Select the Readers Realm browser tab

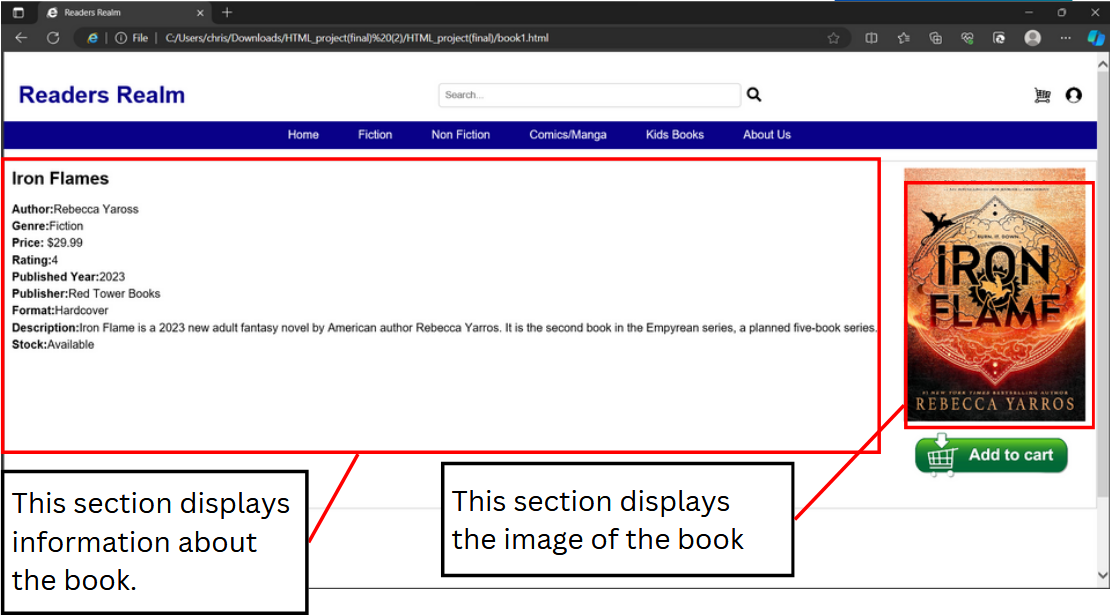125,13
